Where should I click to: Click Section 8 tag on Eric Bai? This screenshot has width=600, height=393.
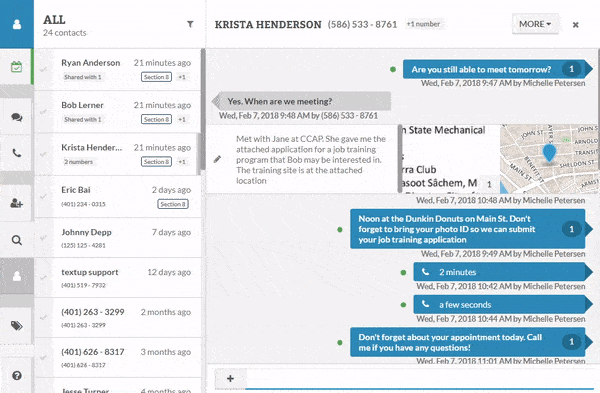[173, 204]
